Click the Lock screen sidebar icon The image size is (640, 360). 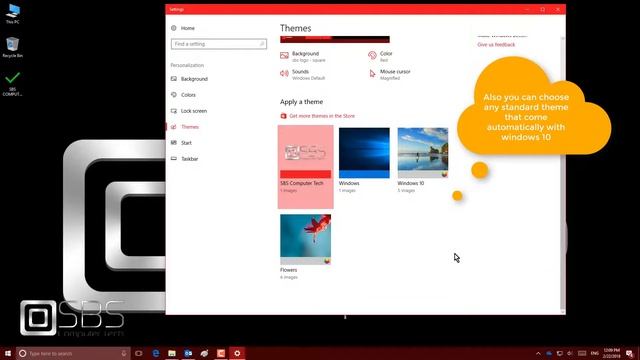174,111
